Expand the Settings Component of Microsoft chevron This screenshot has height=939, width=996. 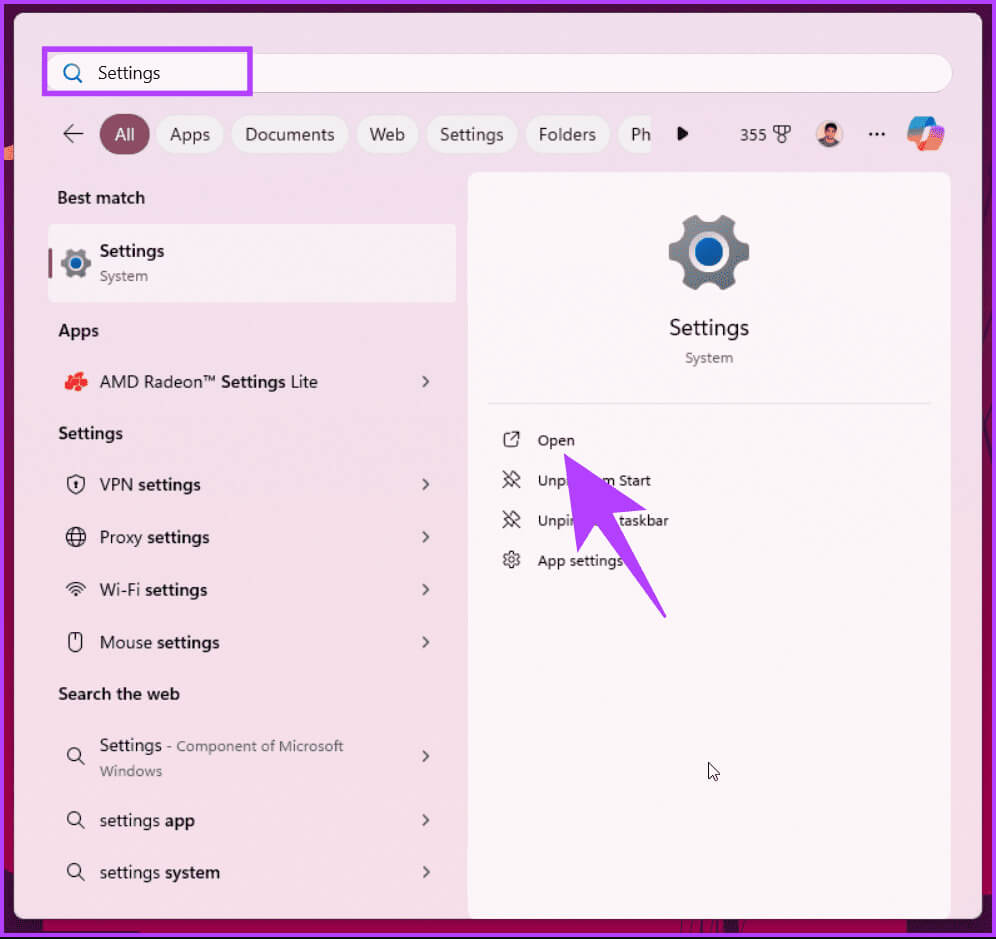[x=426, y=757]
